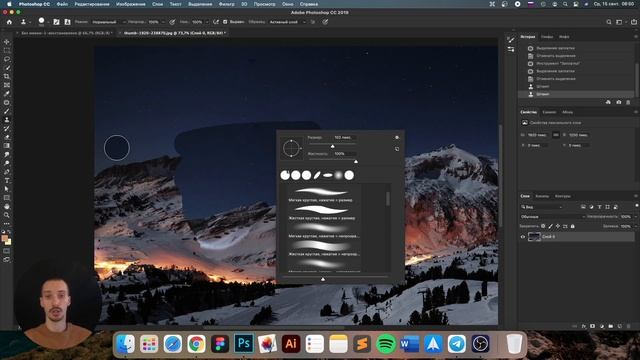640x360 pixels.
Task: Open the Файл menu
Action: coord(62,4)
